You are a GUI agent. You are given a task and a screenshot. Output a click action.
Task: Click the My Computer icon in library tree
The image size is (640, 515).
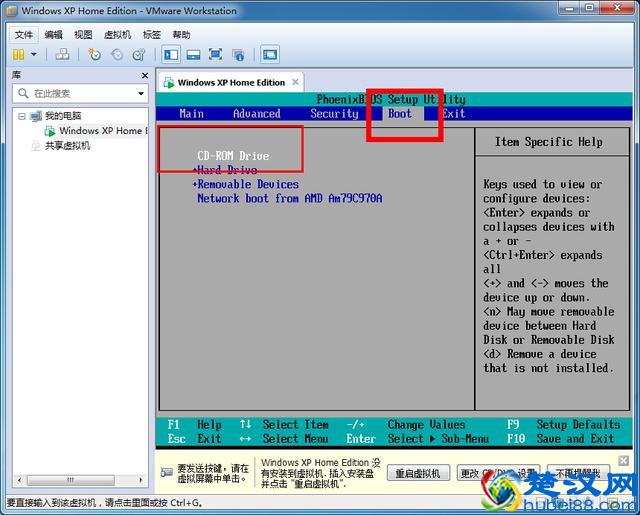[36, 116]
